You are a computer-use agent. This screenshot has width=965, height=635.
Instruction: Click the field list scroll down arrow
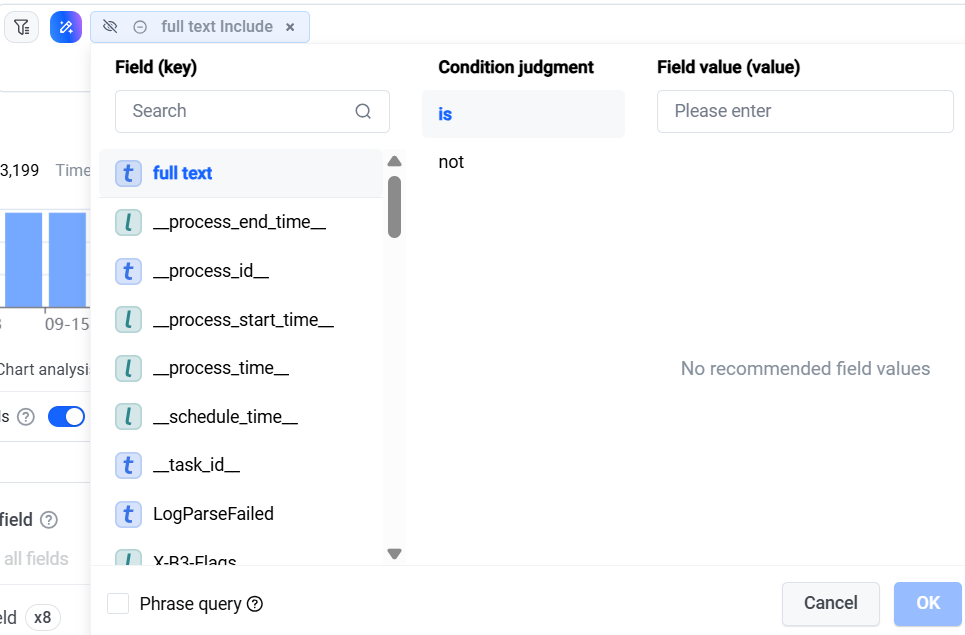[x=394, y=554]
